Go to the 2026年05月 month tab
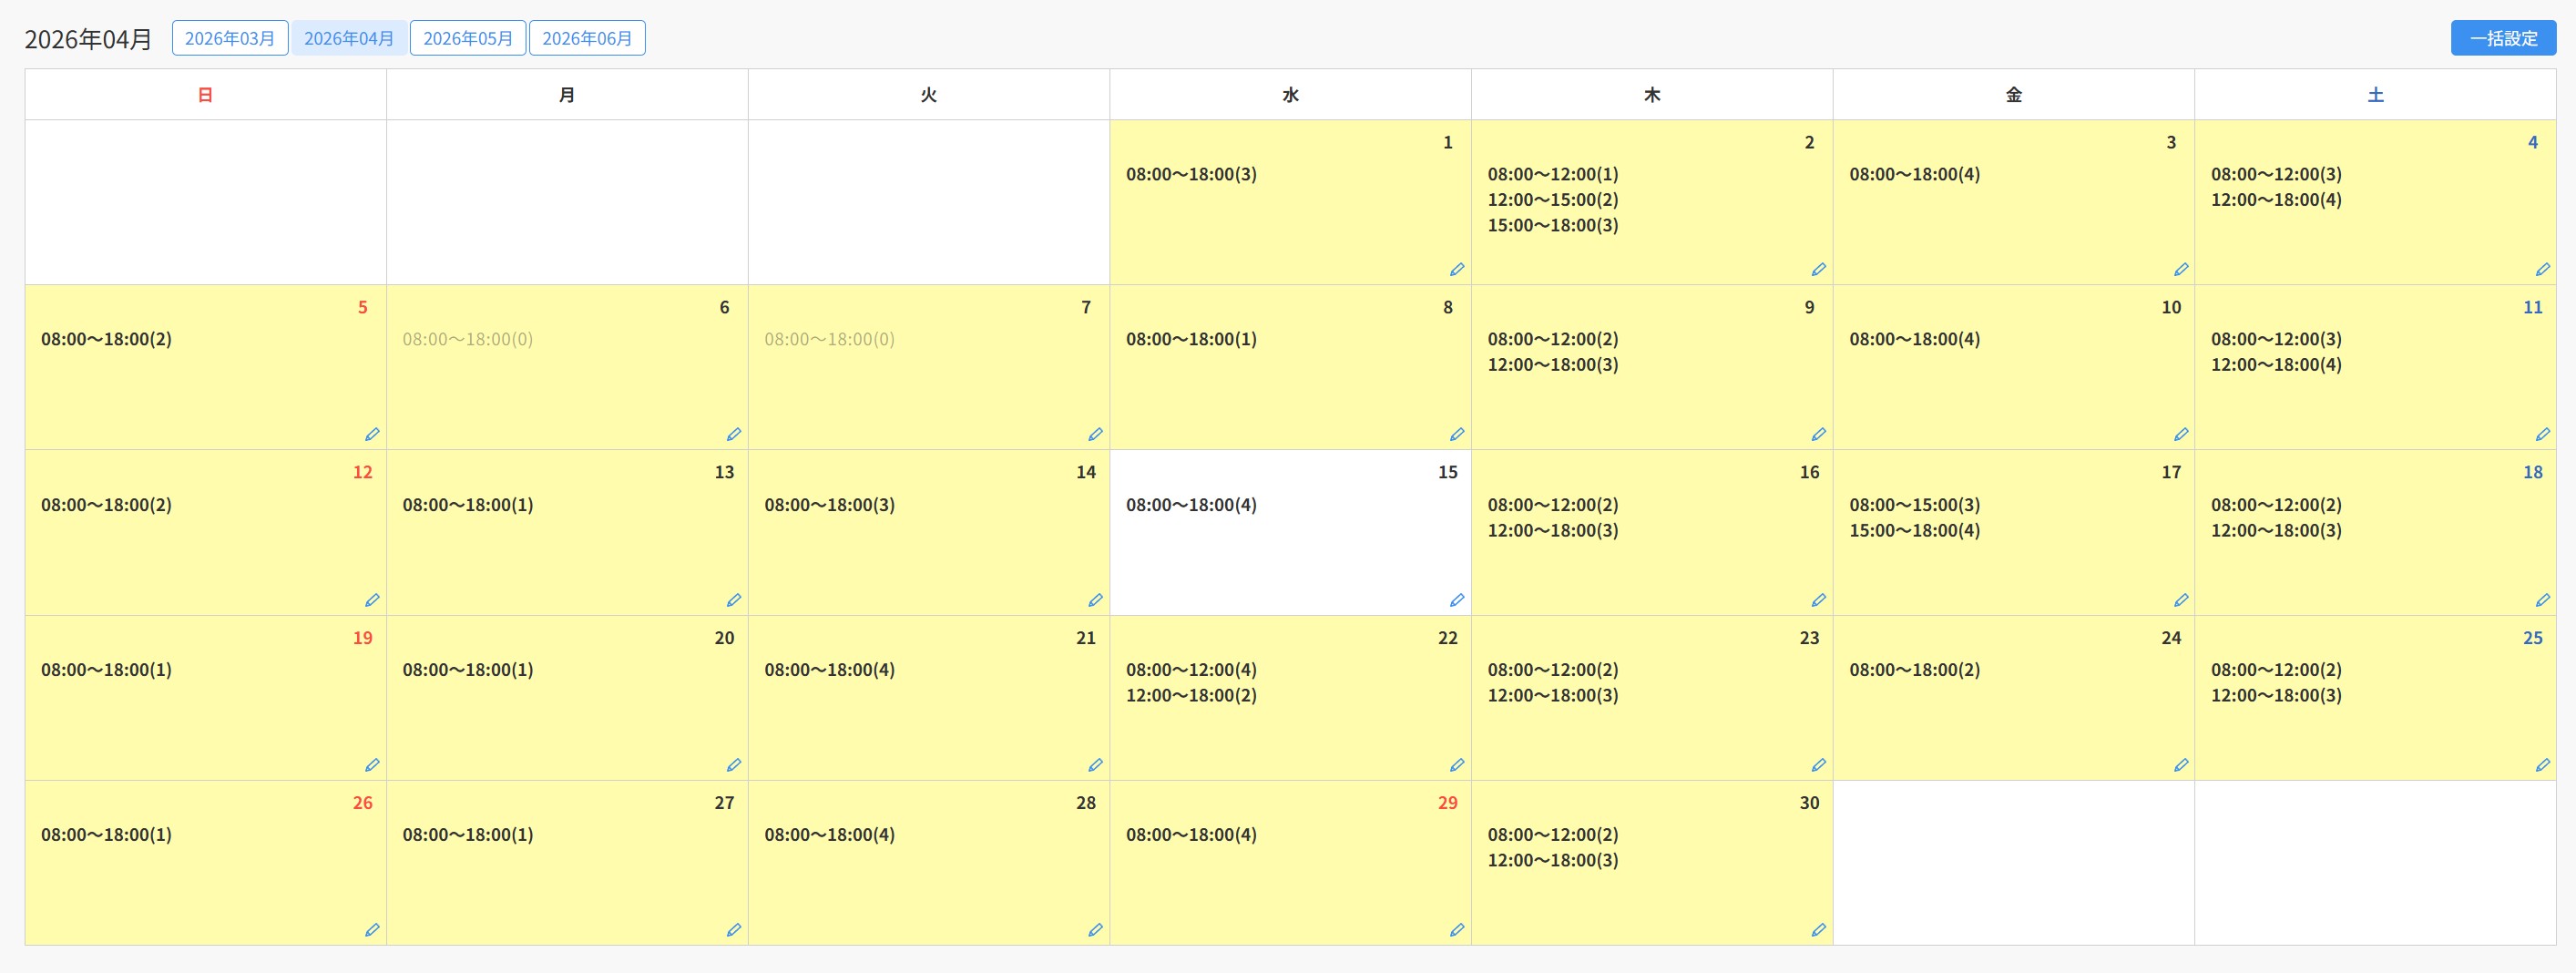Viewport: 2576px width, 973px height. 467,38
